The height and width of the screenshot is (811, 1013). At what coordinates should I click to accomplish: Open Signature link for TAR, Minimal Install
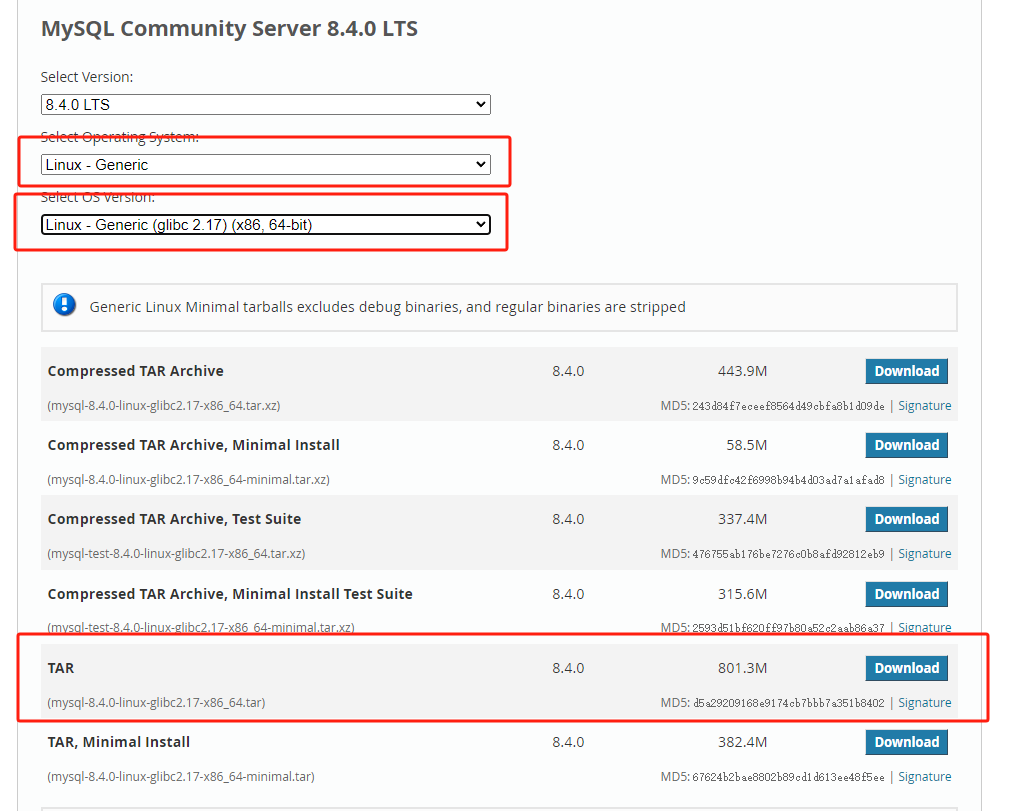924,777
